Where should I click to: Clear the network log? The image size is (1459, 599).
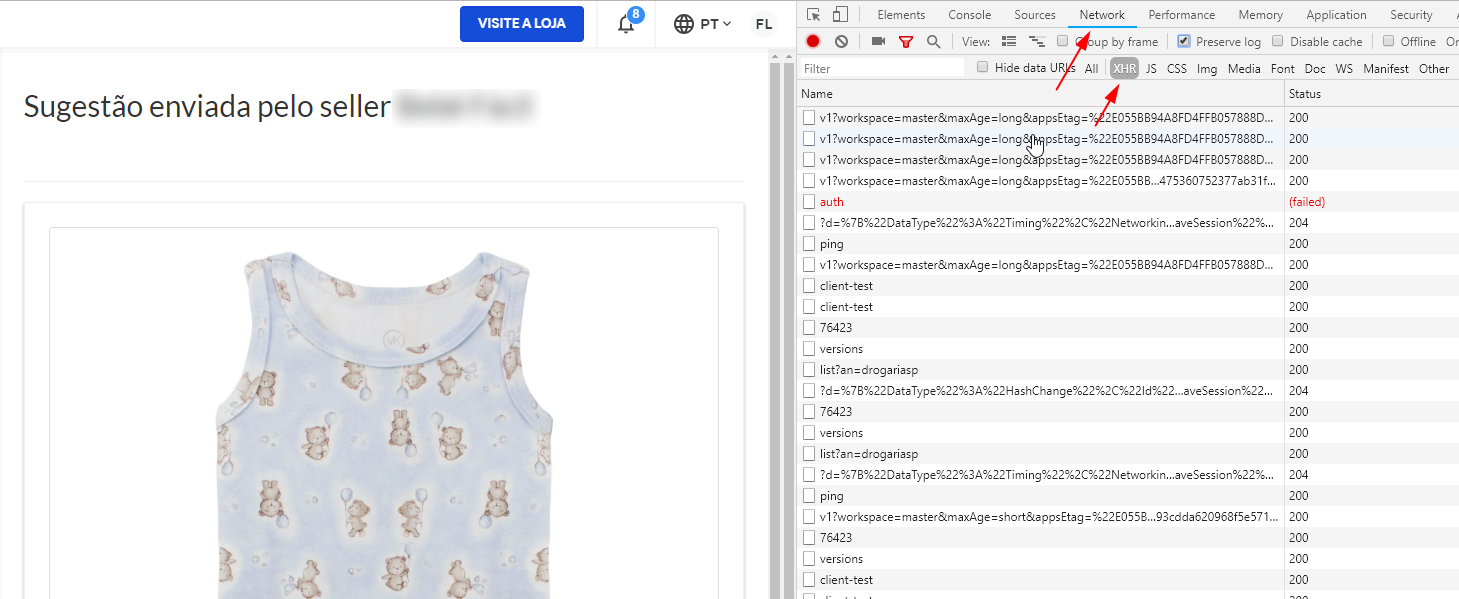pos(841,42)
